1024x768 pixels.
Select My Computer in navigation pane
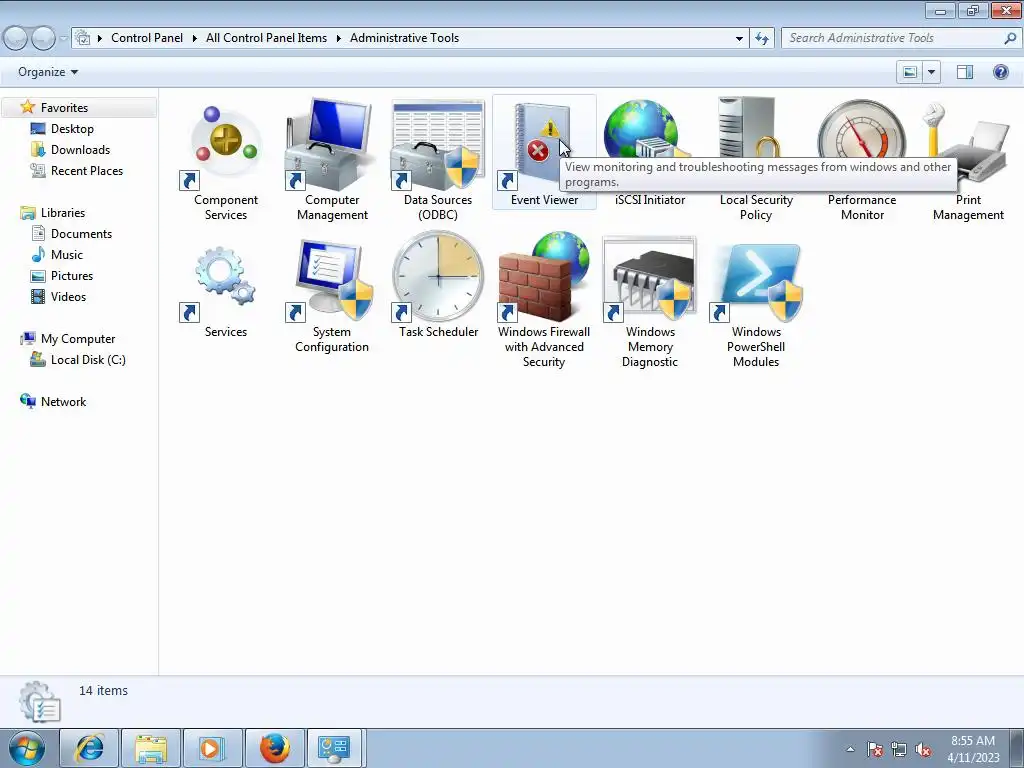point(78,339)
